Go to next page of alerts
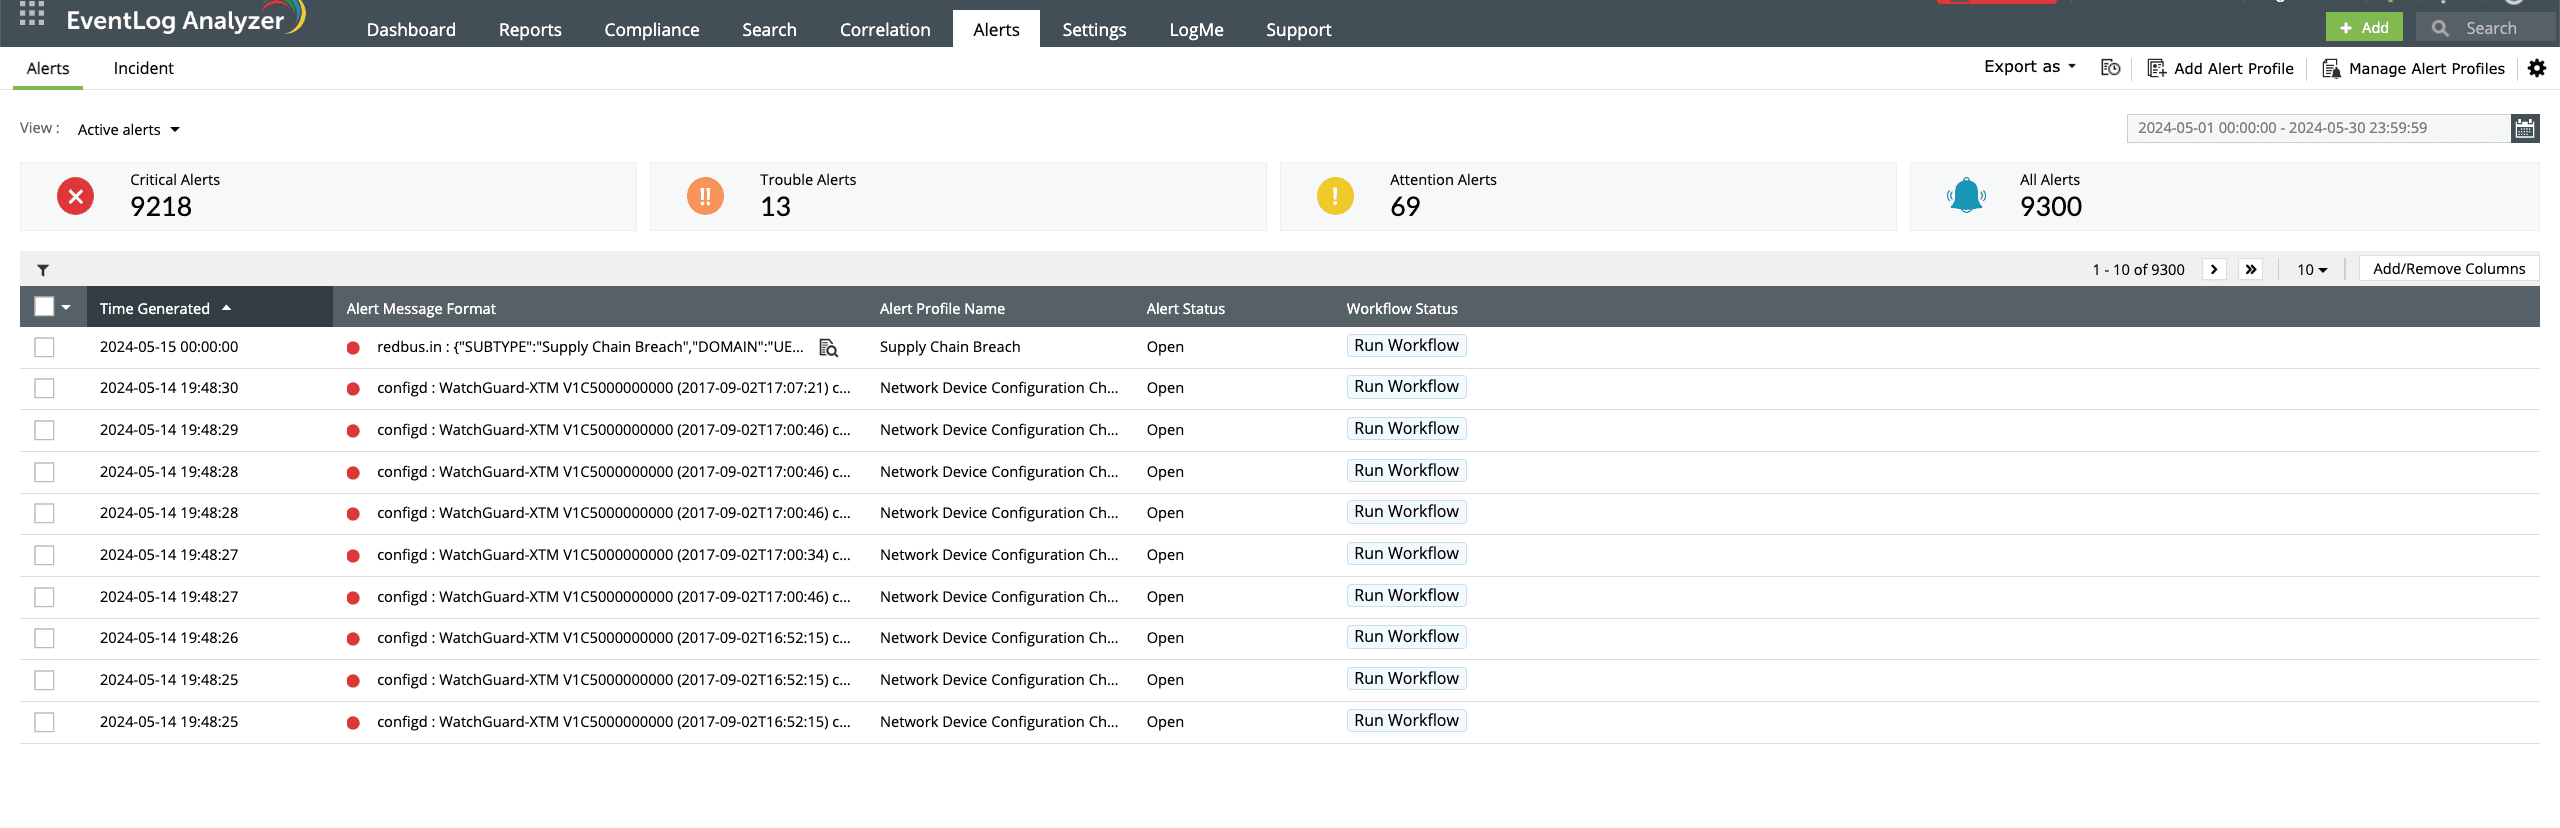Viewport: 2560px width, 828px height. 2214,269
